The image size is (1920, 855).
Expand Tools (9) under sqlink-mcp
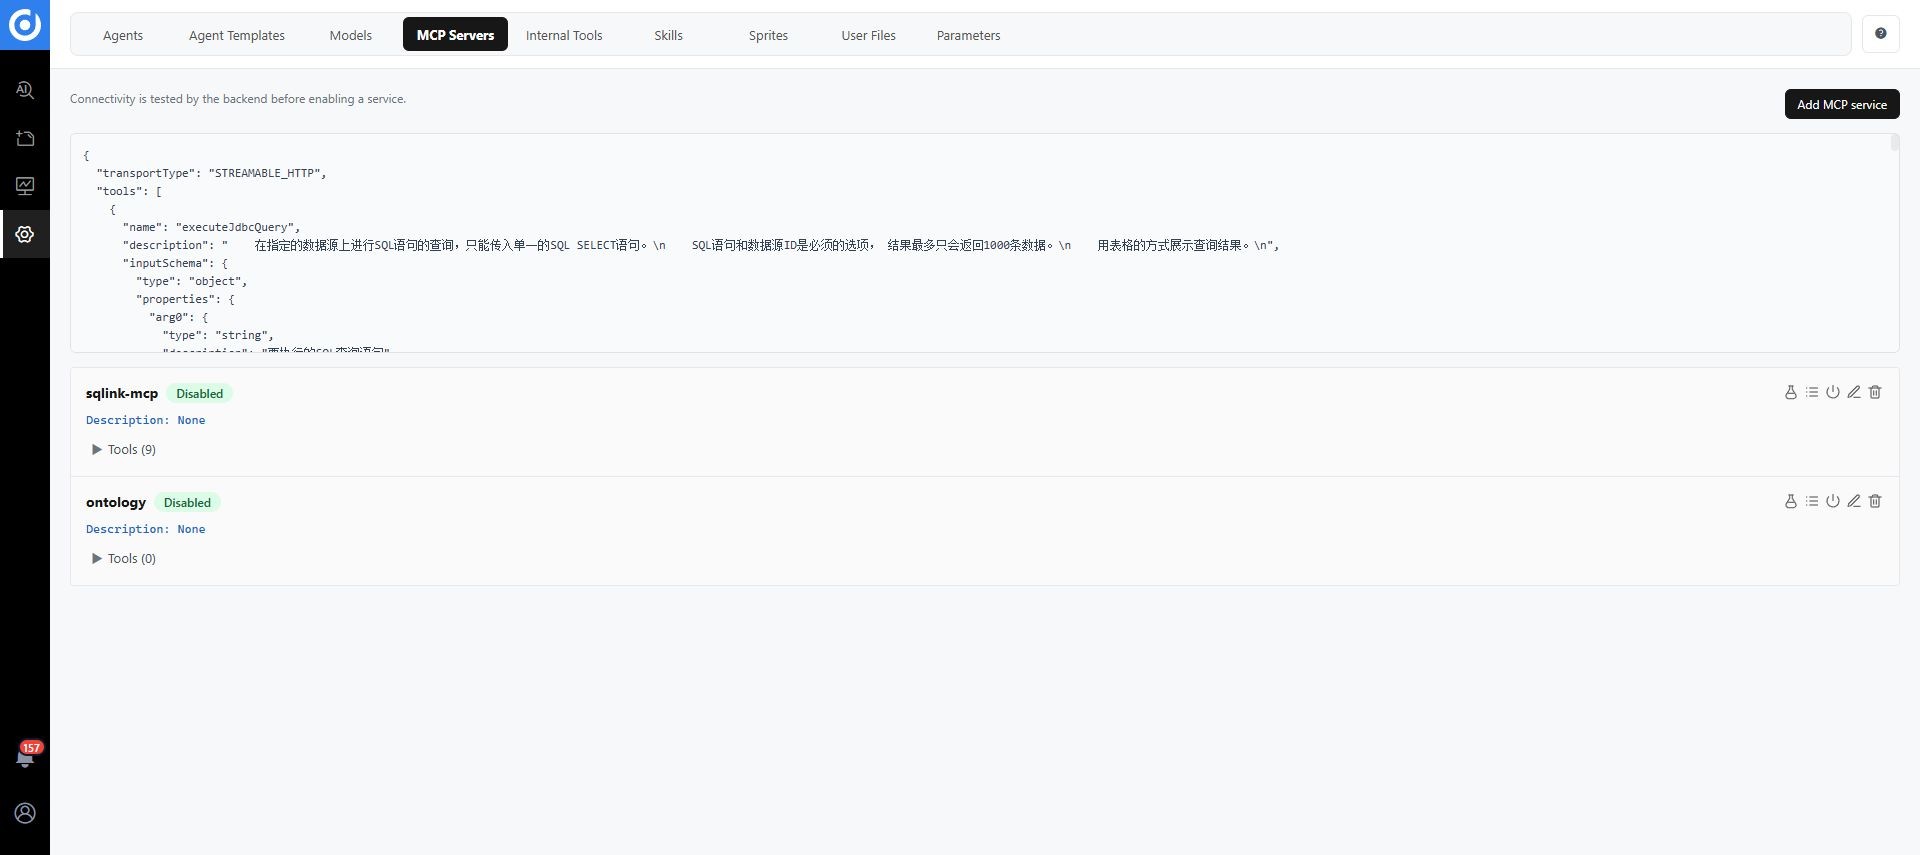[124, 449]
